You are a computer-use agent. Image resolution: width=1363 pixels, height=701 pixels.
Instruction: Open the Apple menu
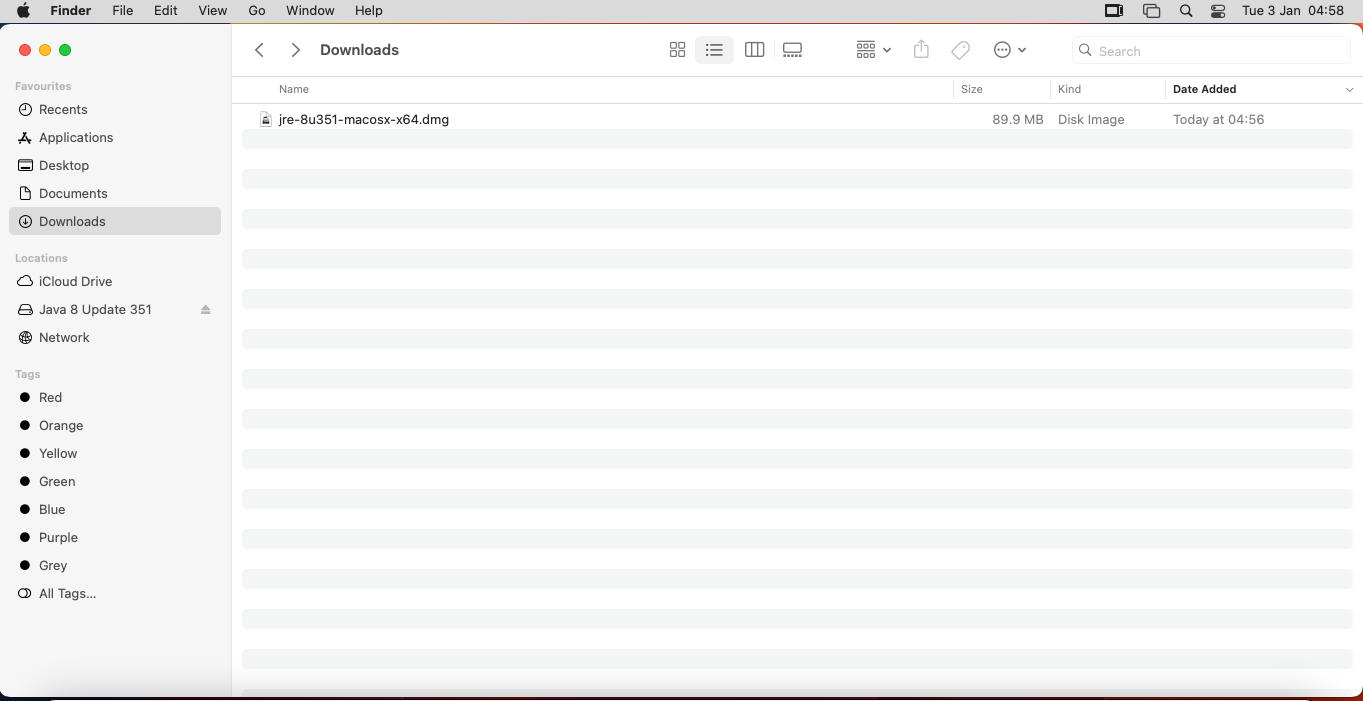coord(23,11)
